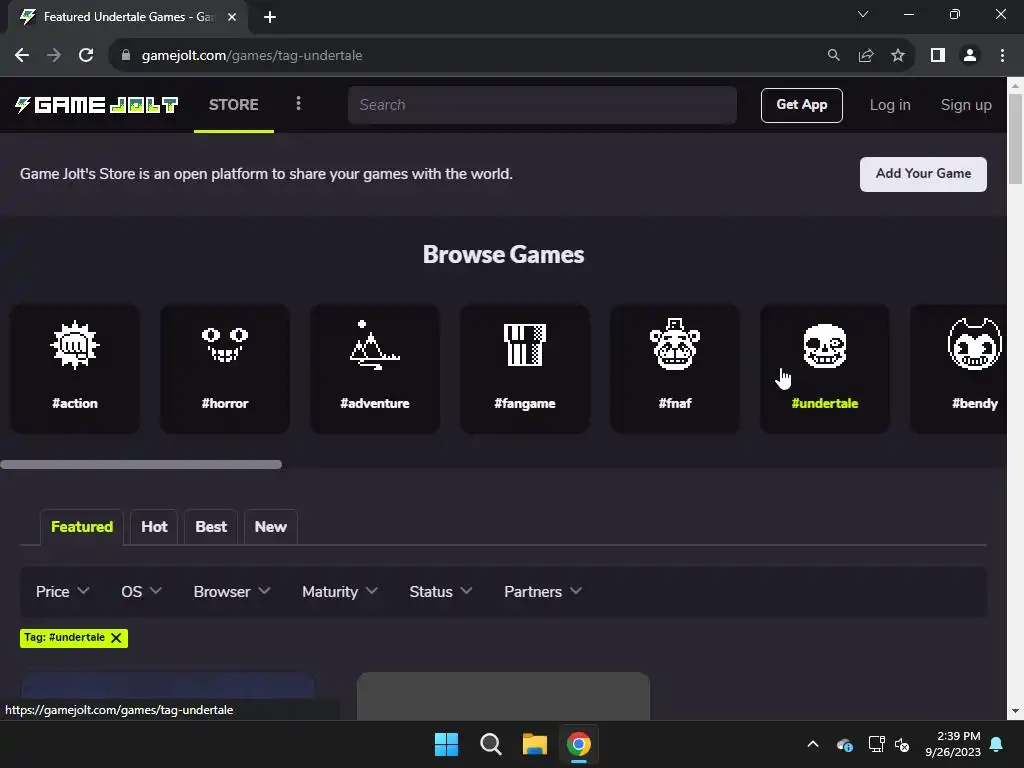The image size is (1024, 768).
Task: Open Windows taskbar search
Action: pos(490,744)
